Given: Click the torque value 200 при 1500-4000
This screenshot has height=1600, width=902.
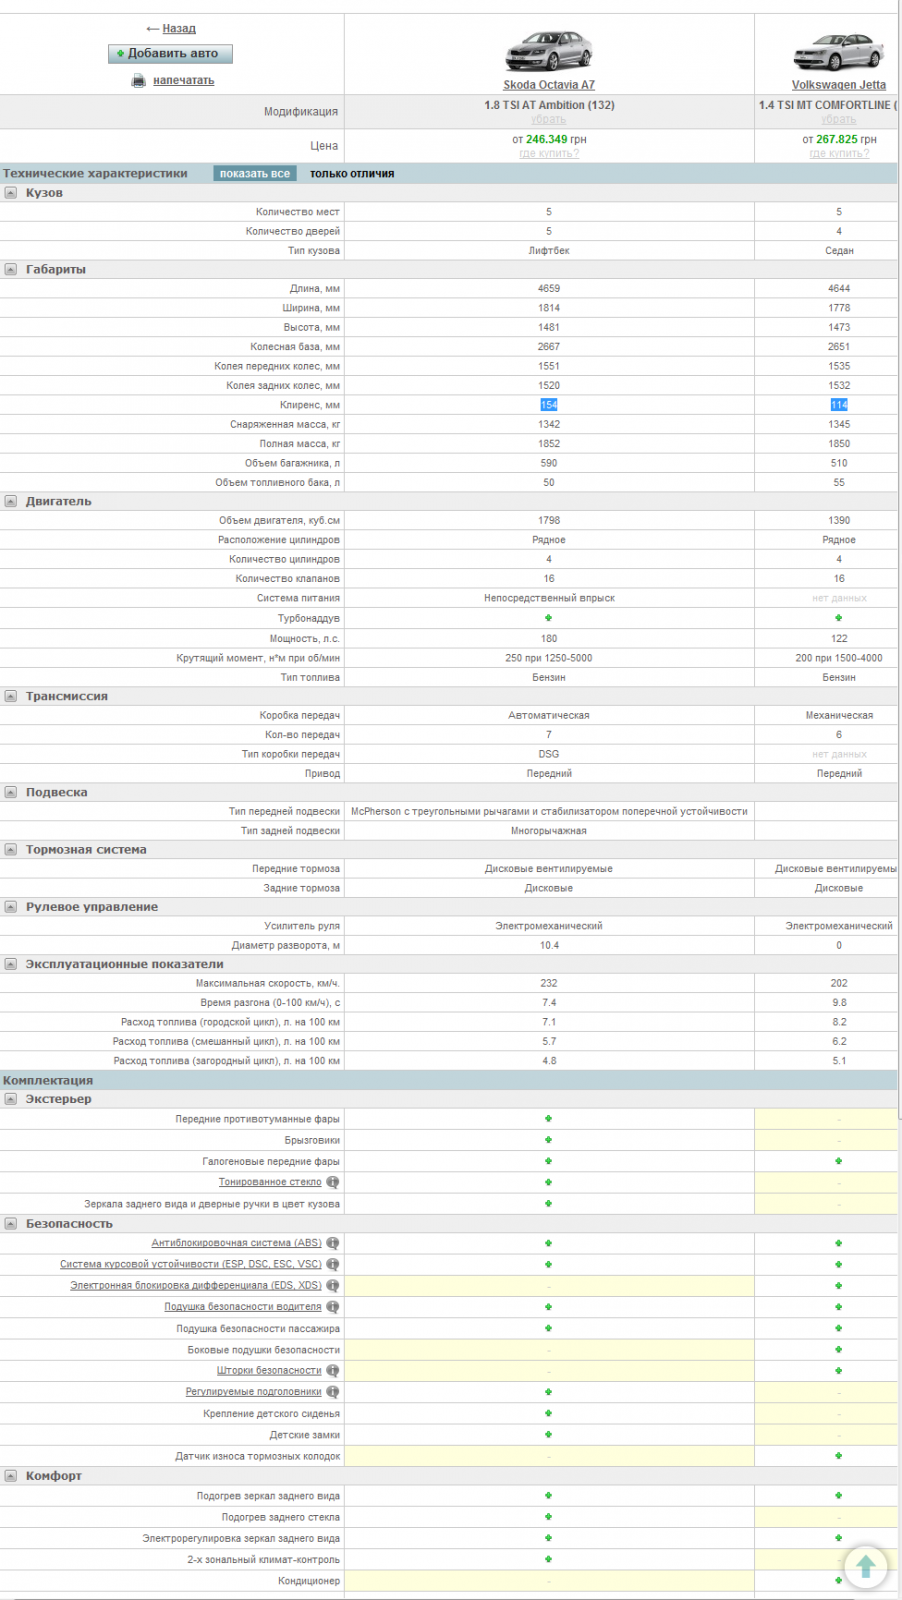Looking at the screenshot, I should pyautogui.click(x=839, y=658).
